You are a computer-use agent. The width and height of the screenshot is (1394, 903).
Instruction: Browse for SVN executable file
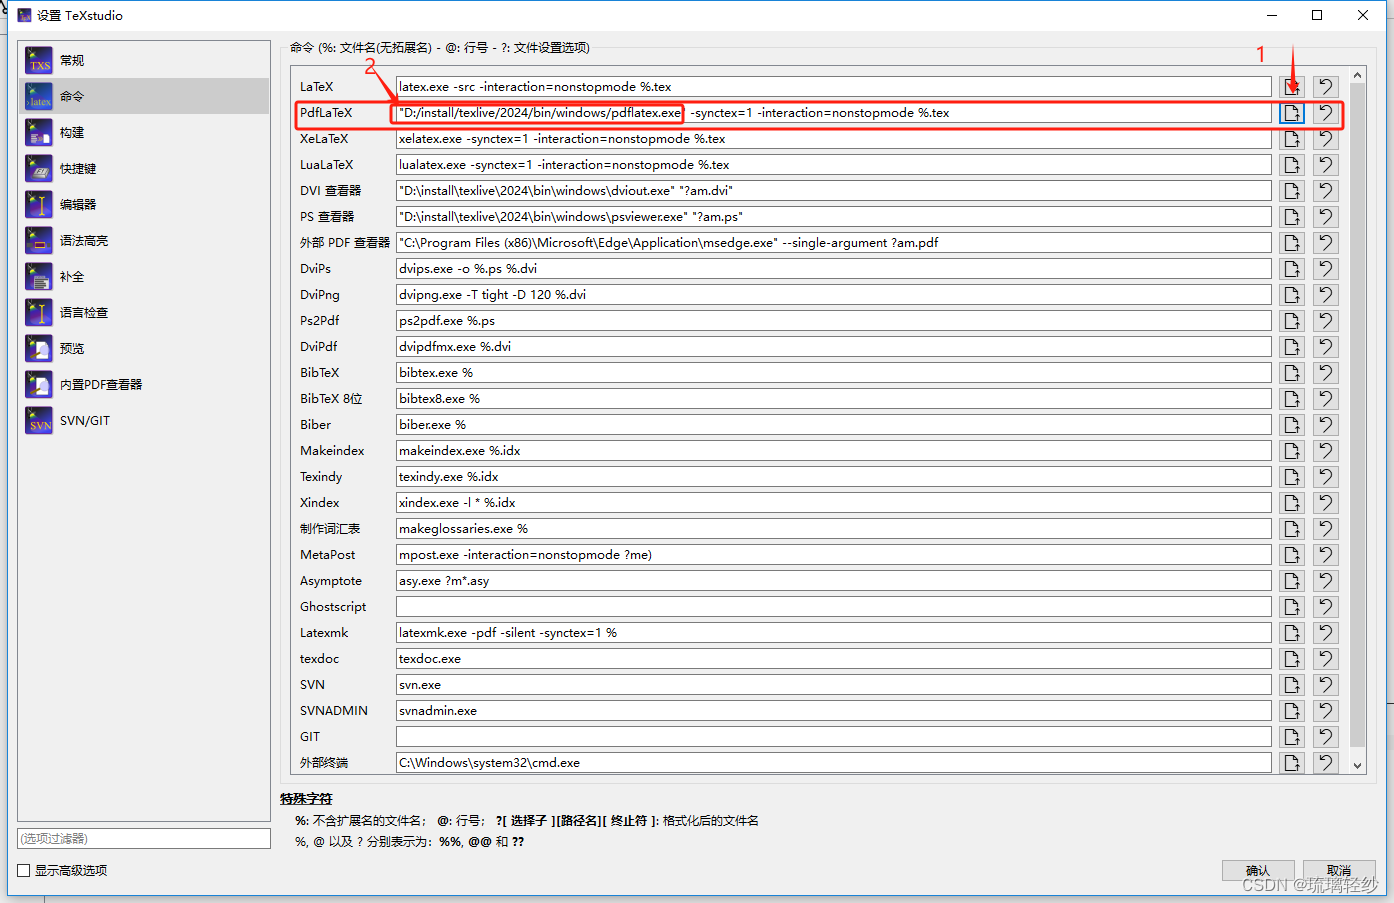[1292, 685]
